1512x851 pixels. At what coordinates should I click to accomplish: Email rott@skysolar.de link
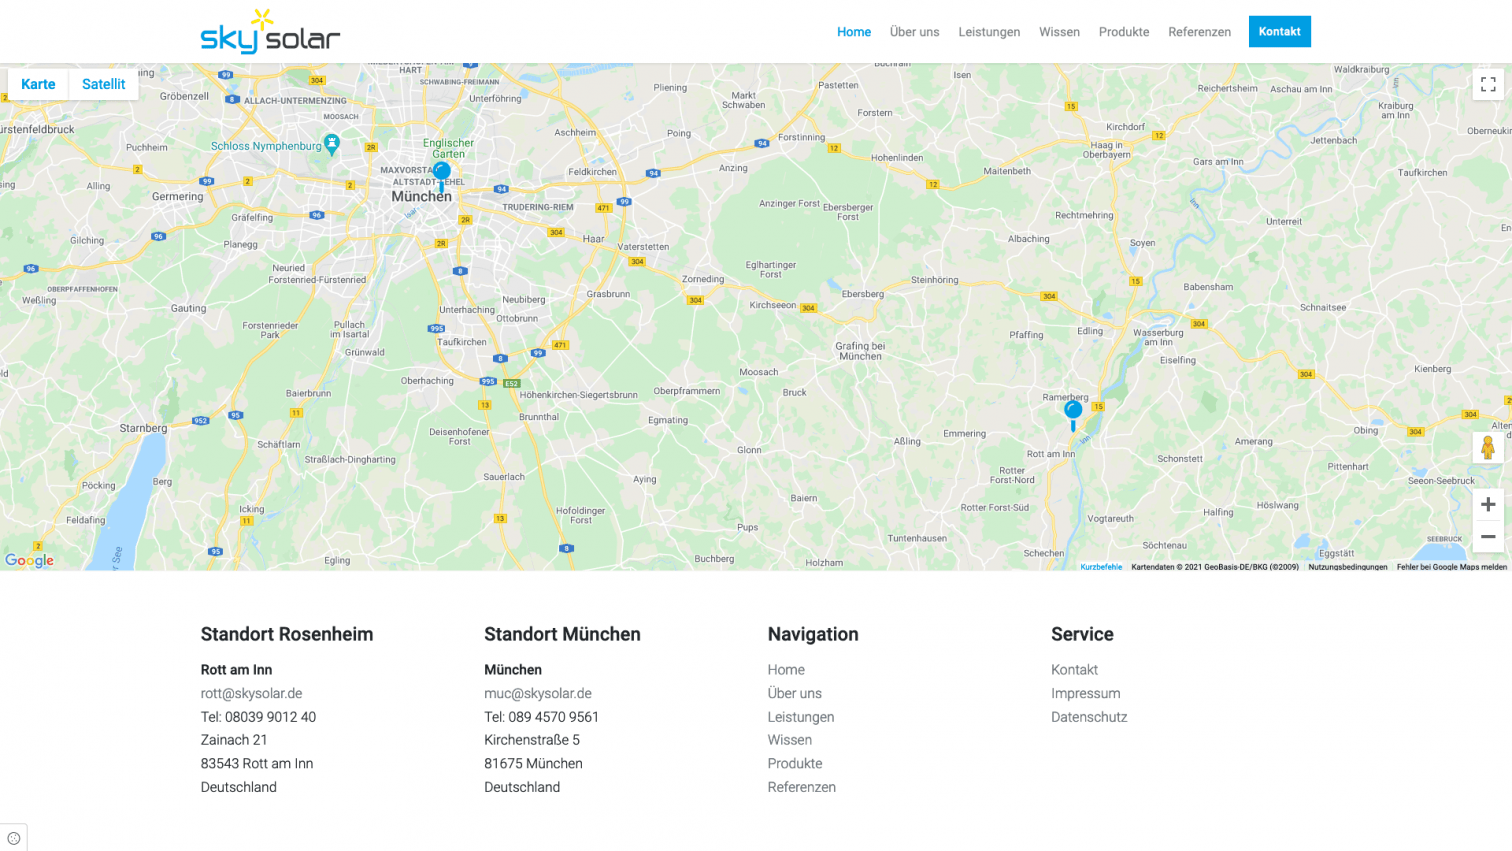tap(251, 693)
